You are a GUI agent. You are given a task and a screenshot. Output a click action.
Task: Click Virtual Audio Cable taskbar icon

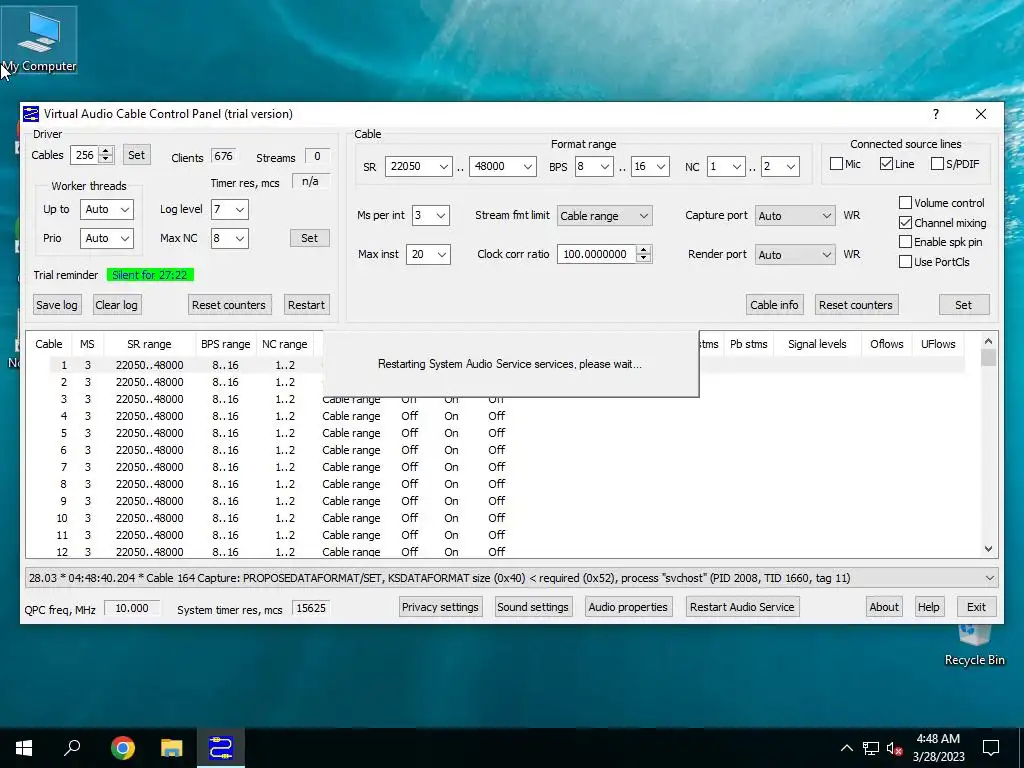click(x=221, y=748)
